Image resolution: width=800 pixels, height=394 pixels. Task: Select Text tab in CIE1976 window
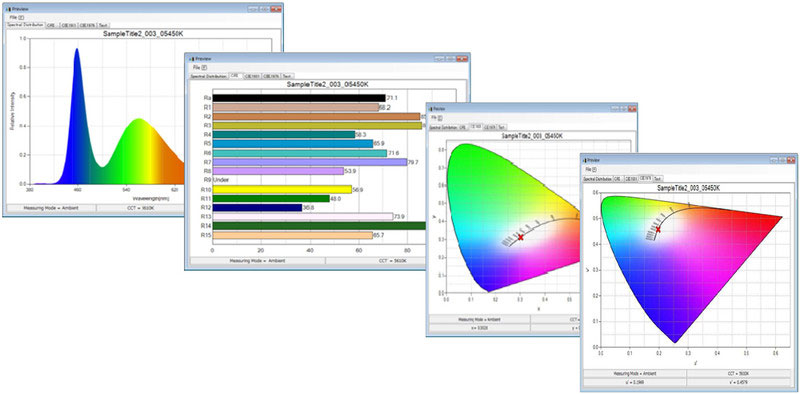(x=658, y=179)
